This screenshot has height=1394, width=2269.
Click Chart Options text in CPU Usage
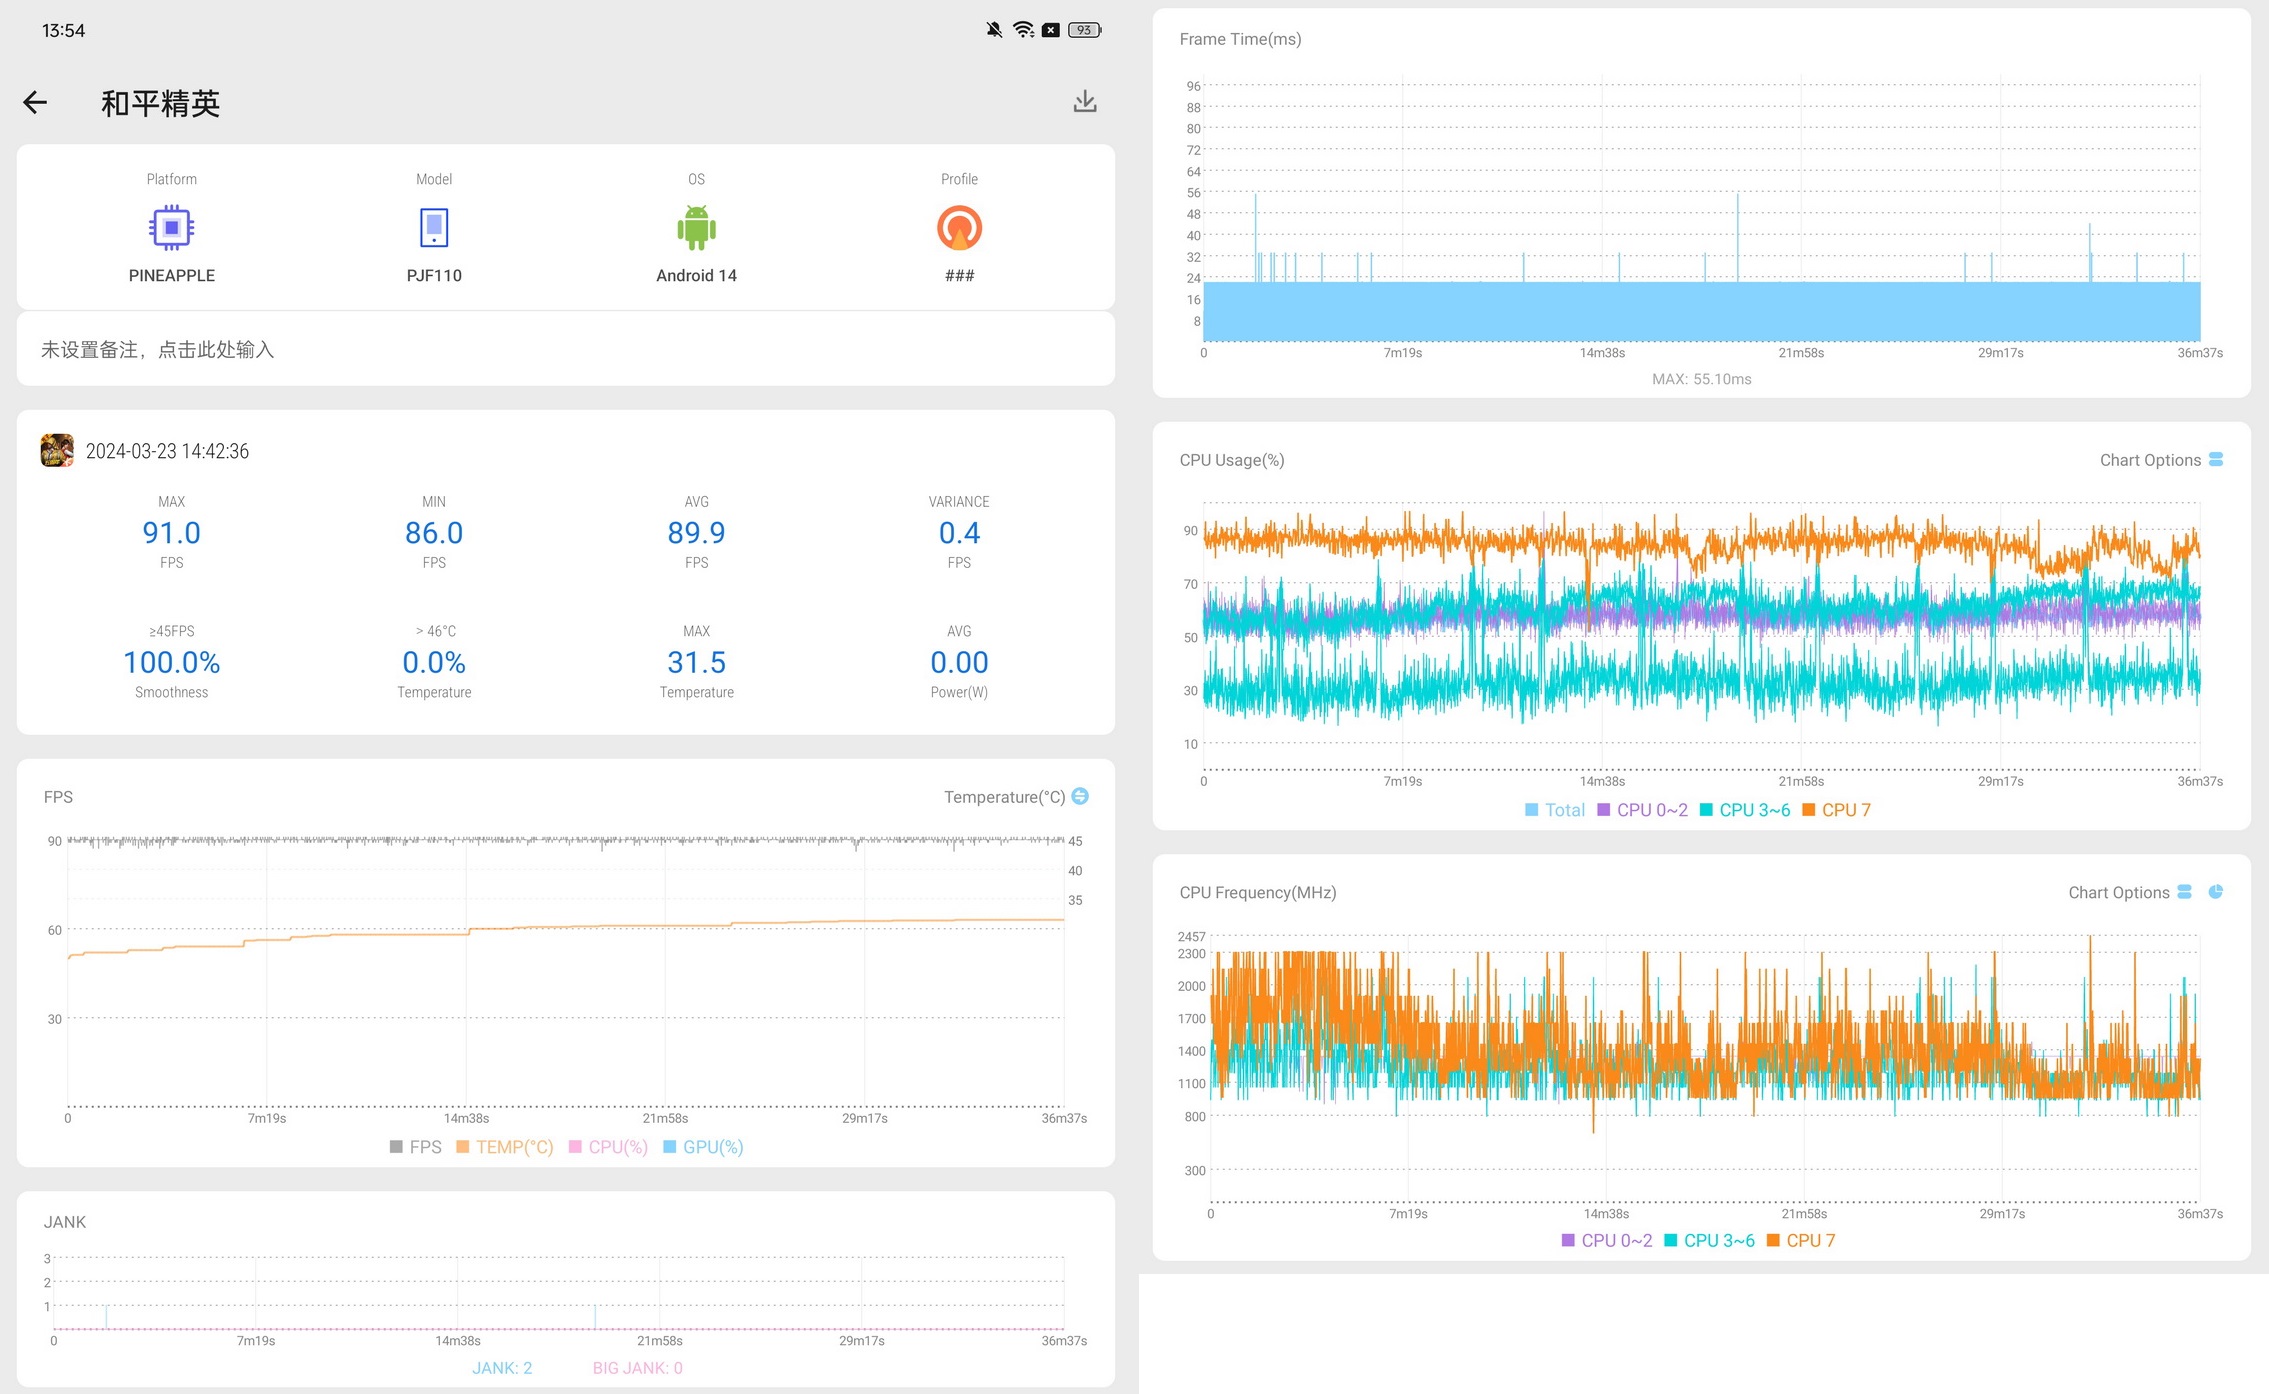[x=2150, y=460]
